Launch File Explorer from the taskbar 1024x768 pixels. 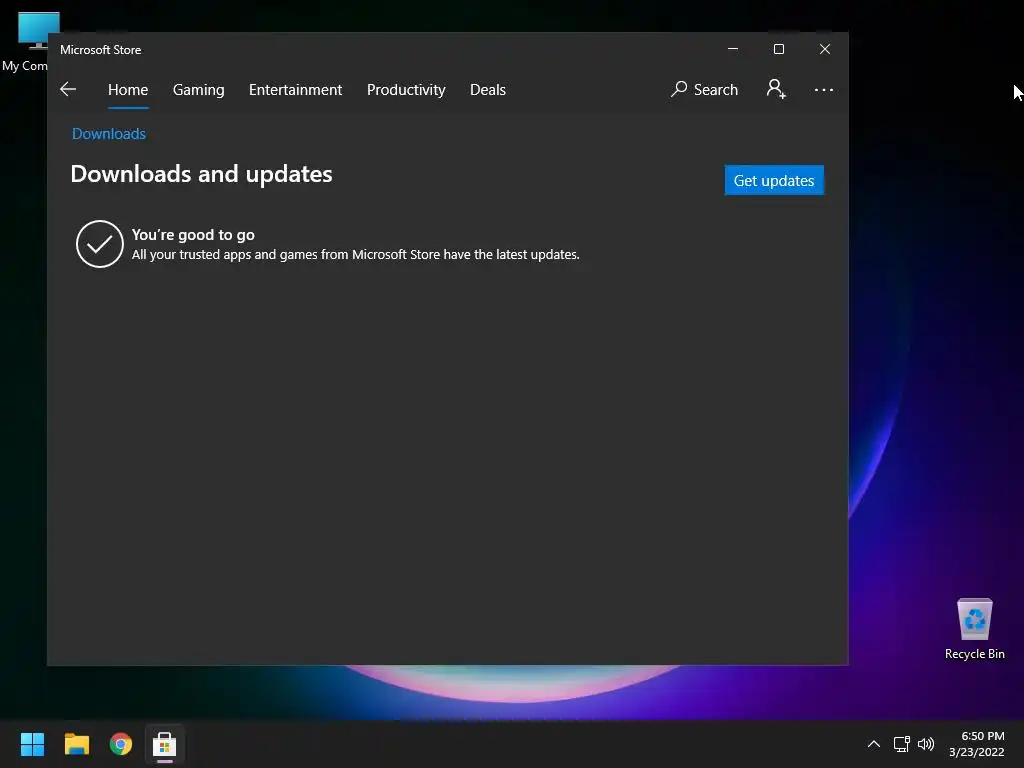pos(76,744)
